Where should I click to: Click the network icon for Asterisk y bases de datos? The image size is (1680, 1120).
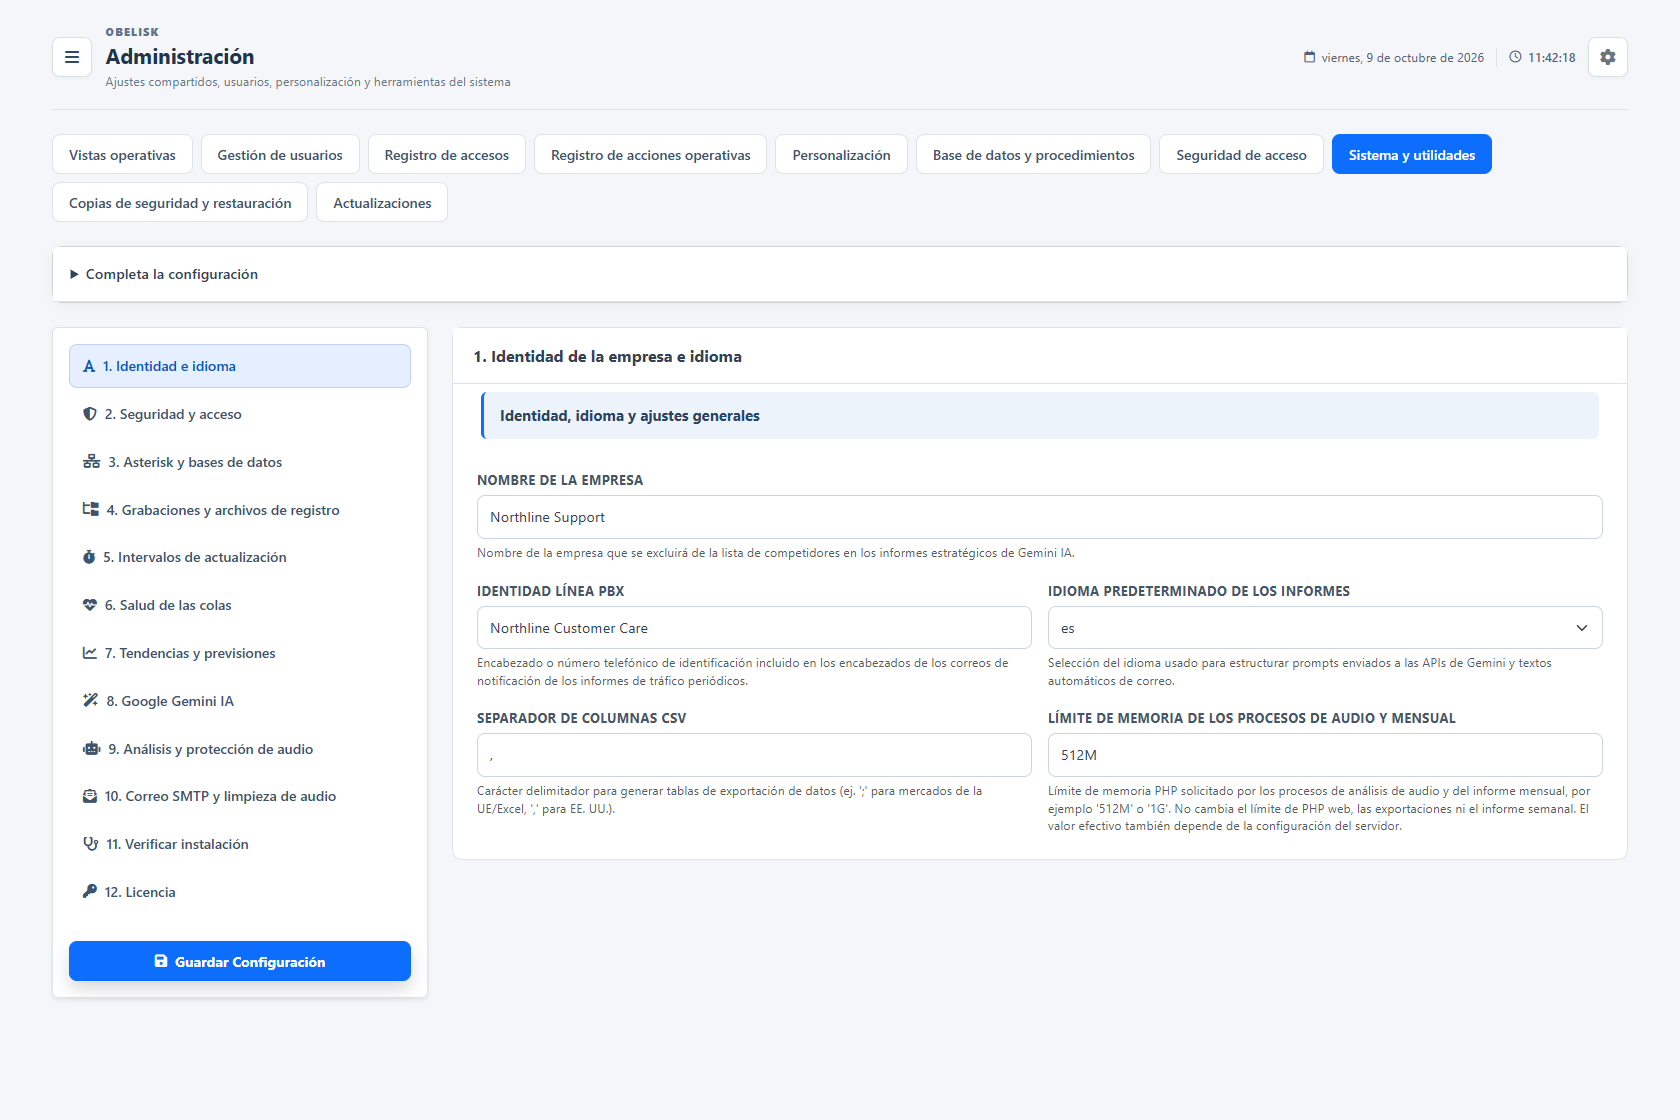point(91,462)
